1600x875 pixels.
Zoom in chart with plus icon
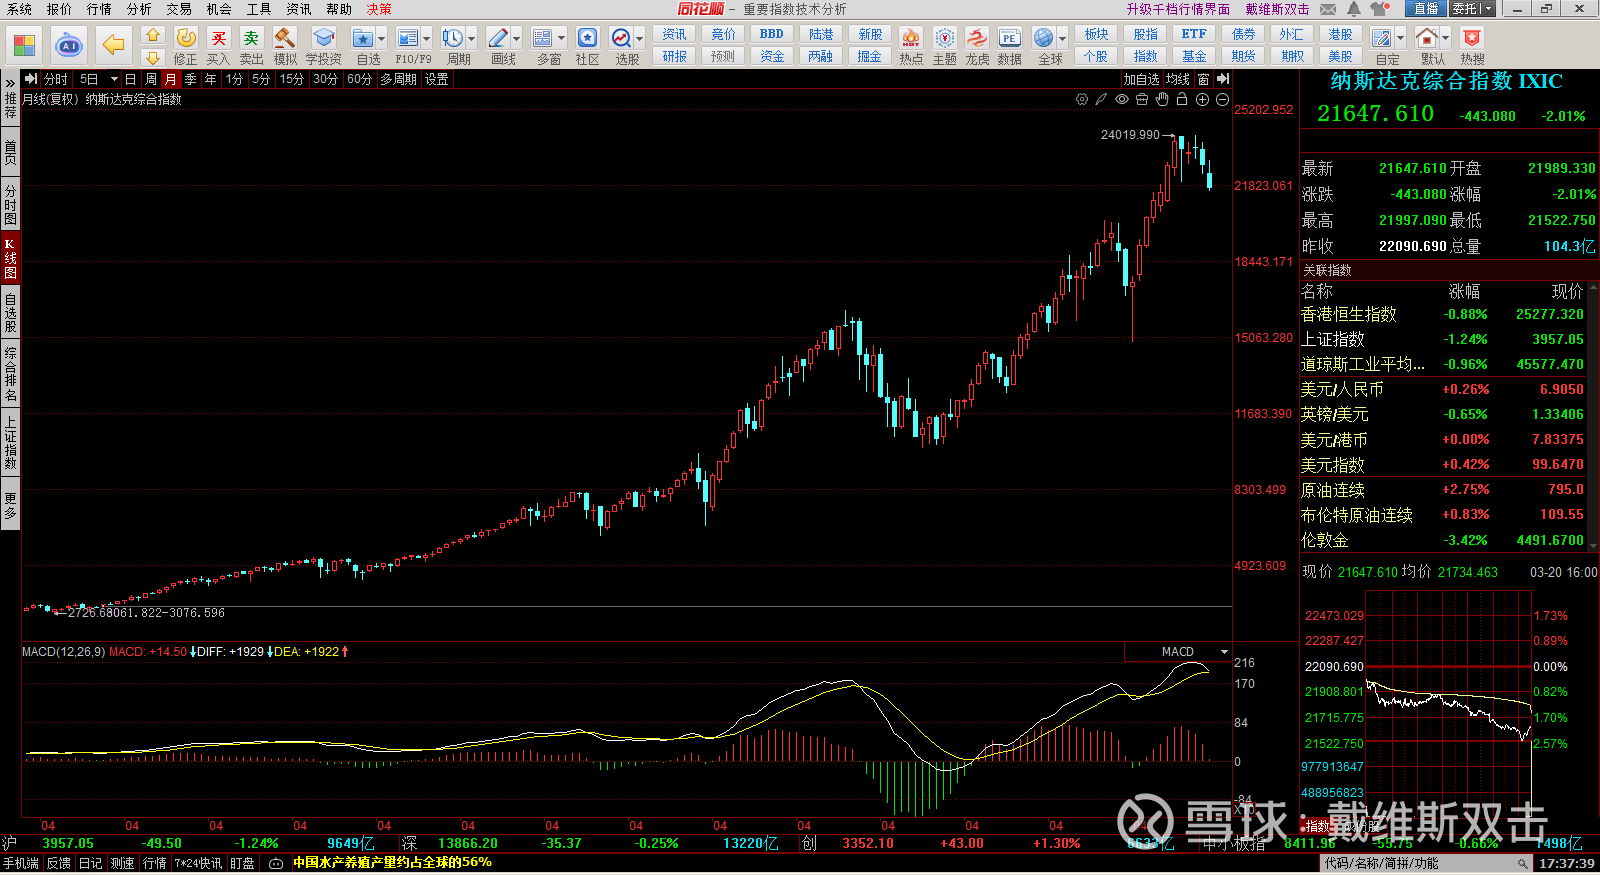[1202, 99]
